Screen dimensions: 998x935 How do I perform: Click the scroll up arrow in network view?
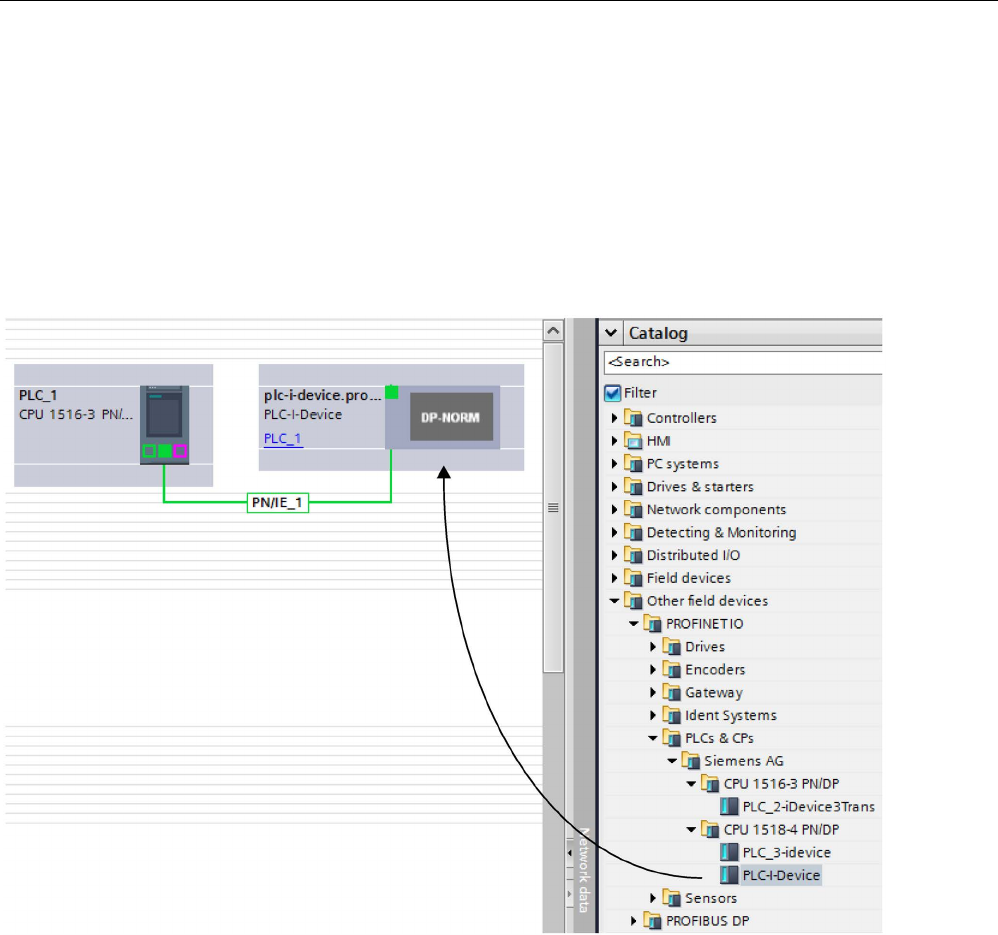point(553,331)
